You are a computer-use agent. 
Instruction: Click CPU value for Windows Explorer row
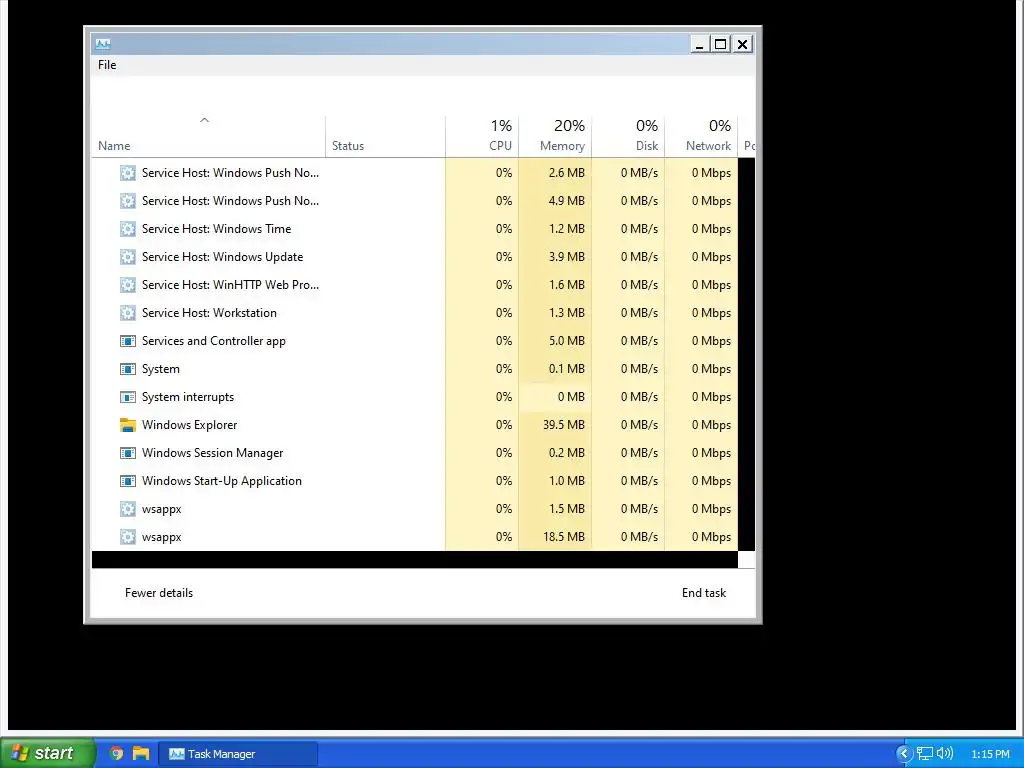click(x=504, y=425)
